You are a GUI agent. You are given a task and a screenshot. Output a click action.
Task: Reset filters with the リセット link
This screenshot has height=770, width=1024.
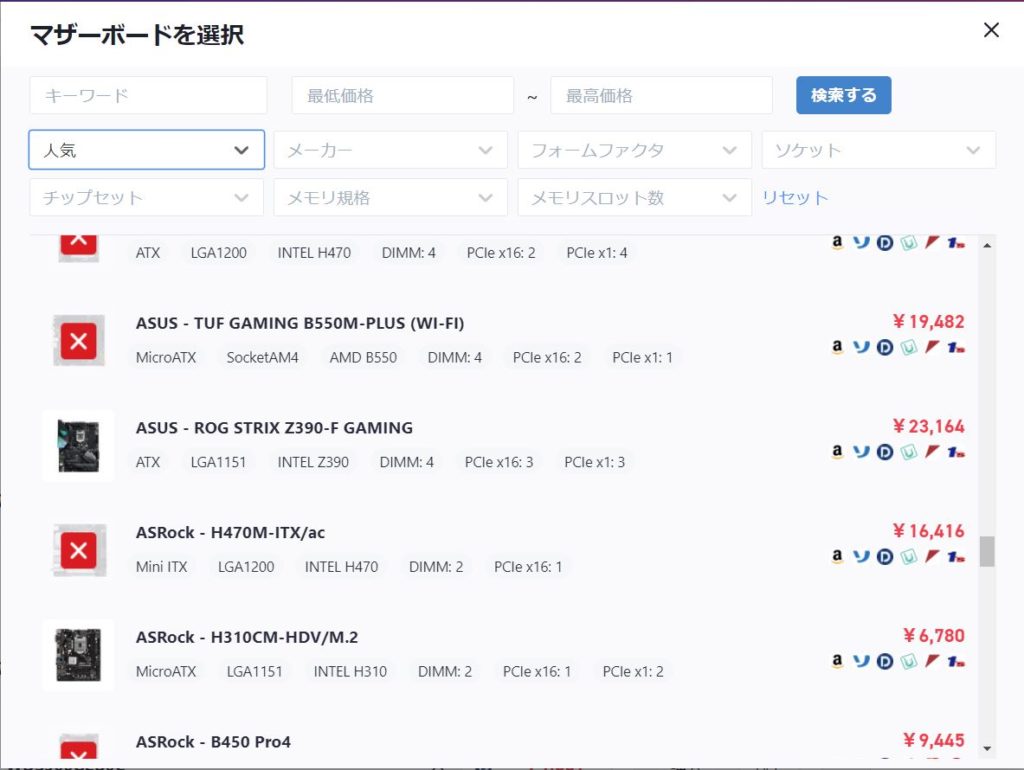(x=795, y=197)
